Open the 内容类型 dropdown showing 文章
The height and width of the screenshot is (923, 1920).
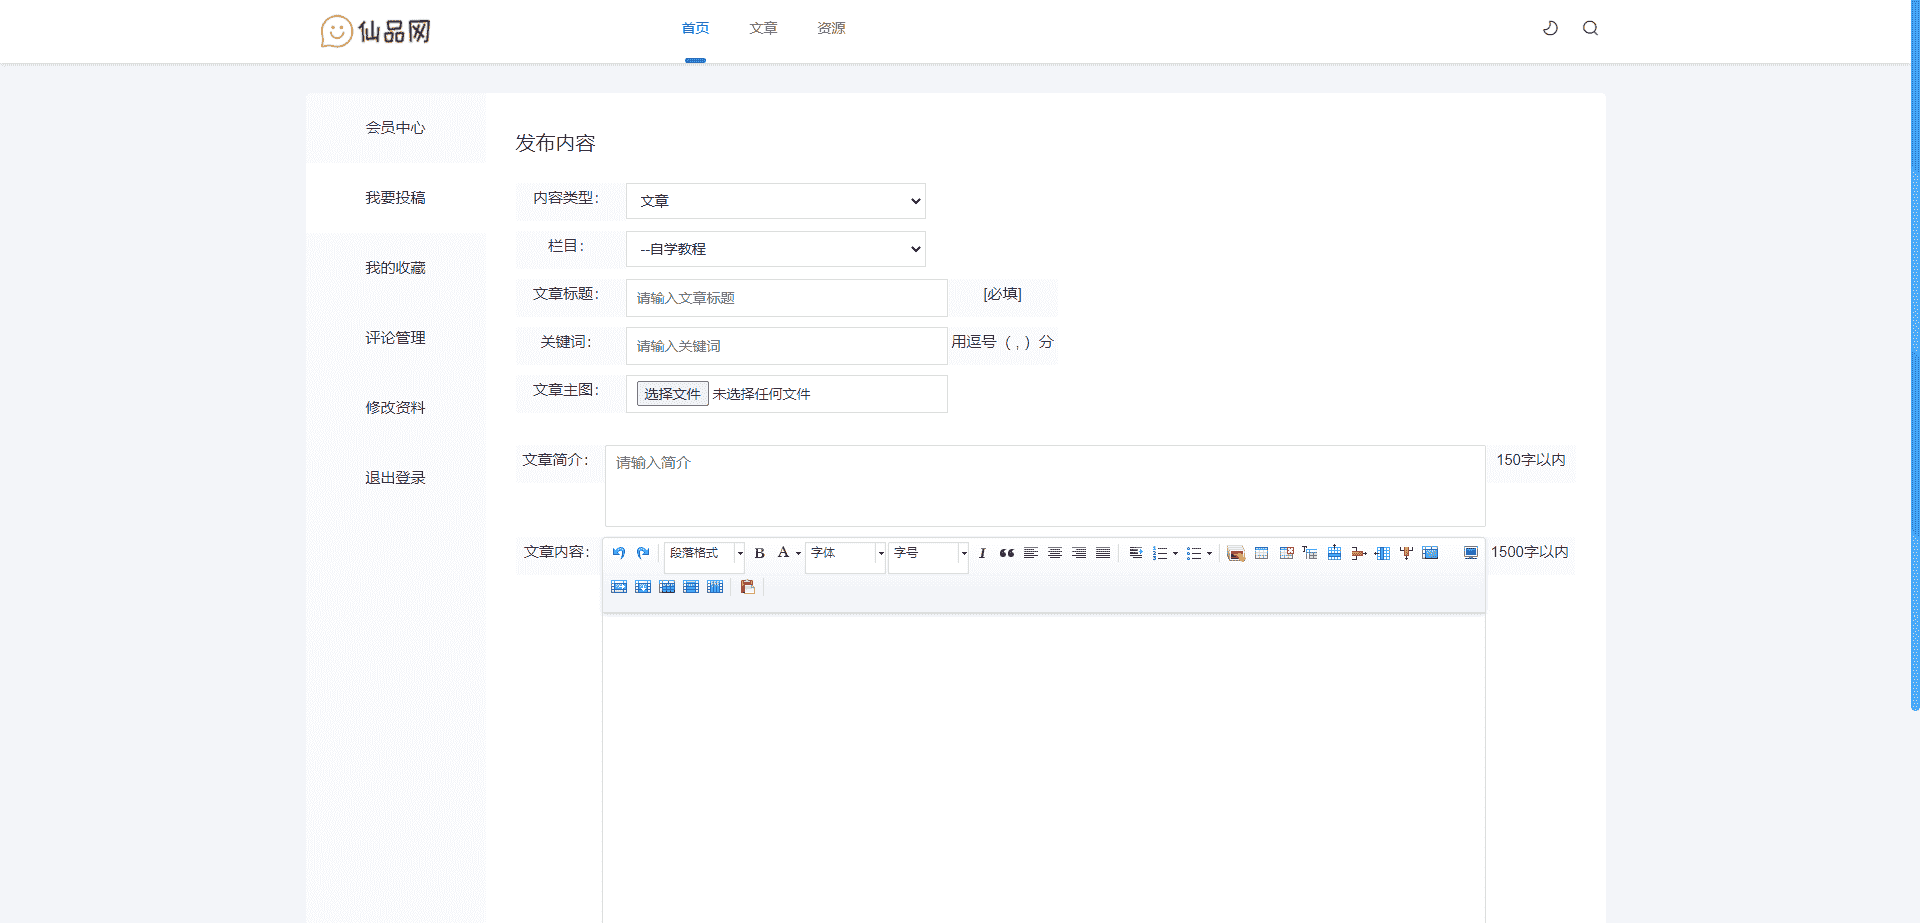[775, 201]
